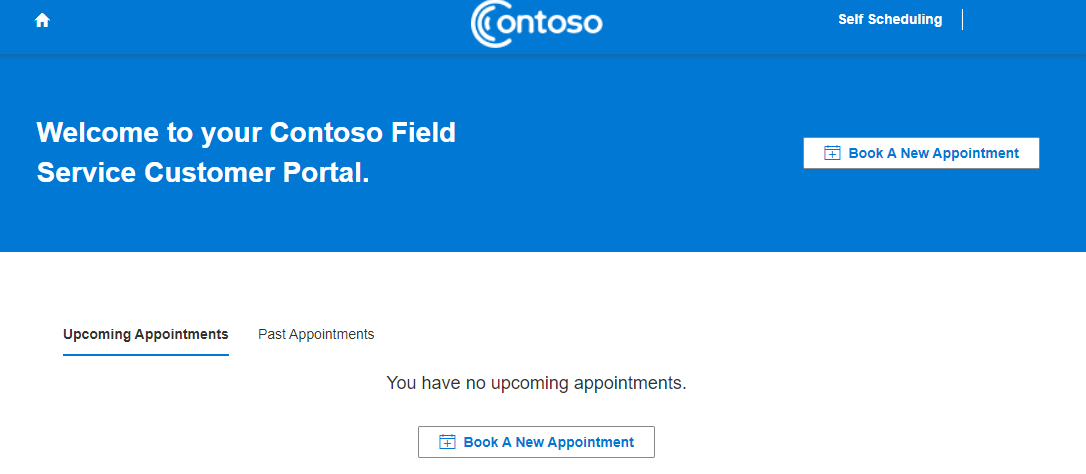1086x474 pixels.
Task: Switch to the Past Appointments tab
Action: (x=316, y=334)
